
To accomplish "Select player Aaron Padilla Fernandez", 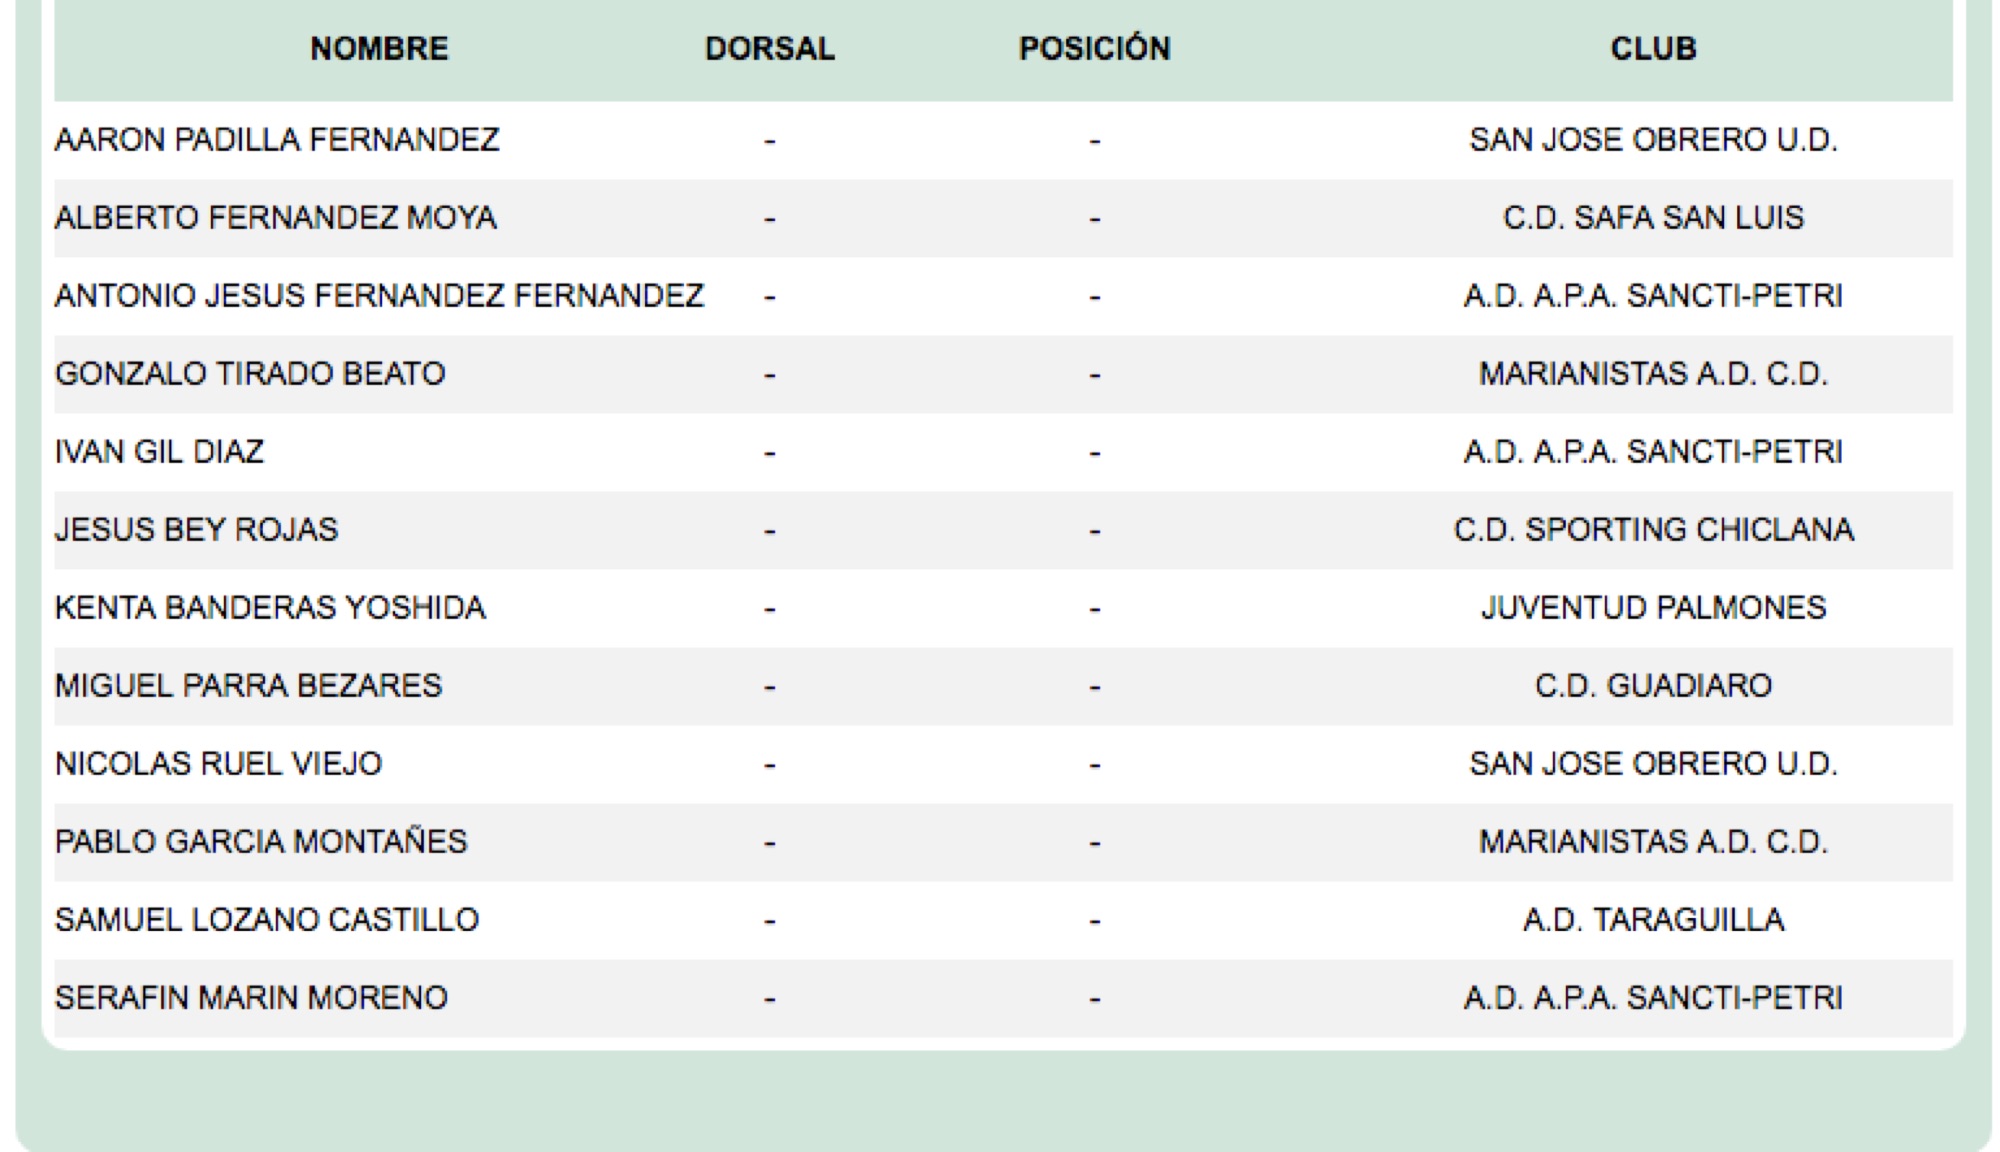I will pyautogui.click(x=277, y=140).
